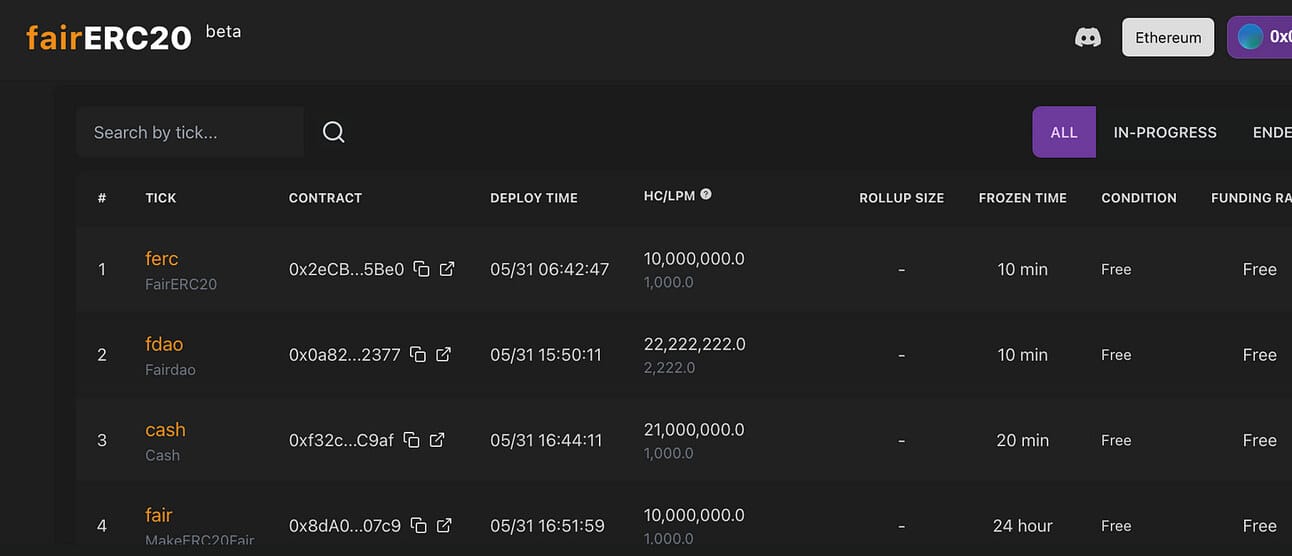Click the FROZEN TIME column header
This screenshot has height=556, width=1292.
coord(1022,198)
